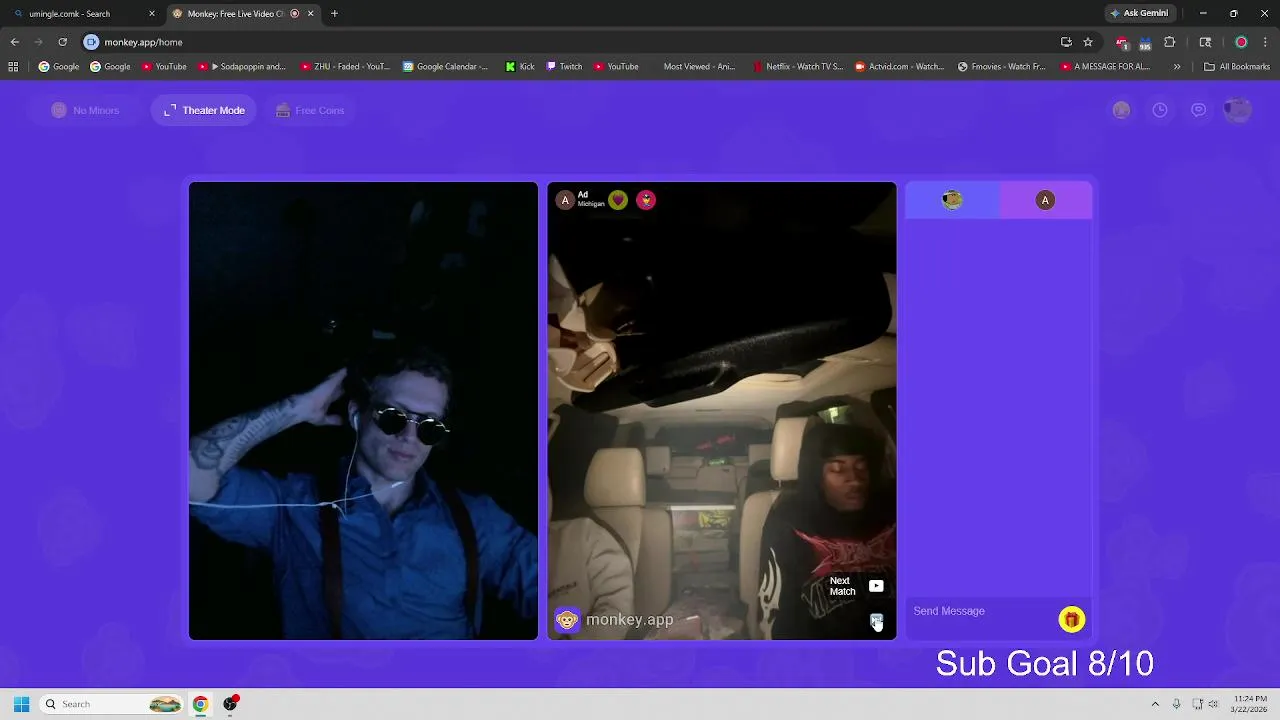Toggle Theater Mode
Image resolution: width=1280 pixels, height=720 pixels.
(204, 110)
